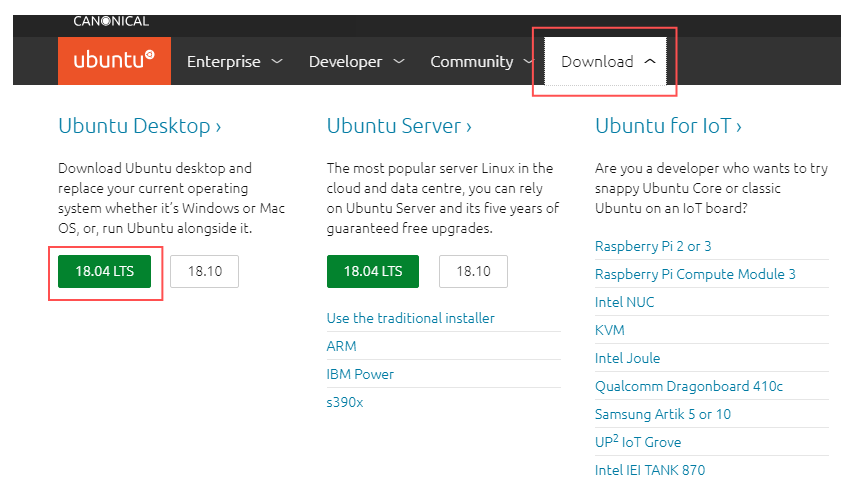
Task: Expand the Community menu
Action: click(x=482, y=62)
